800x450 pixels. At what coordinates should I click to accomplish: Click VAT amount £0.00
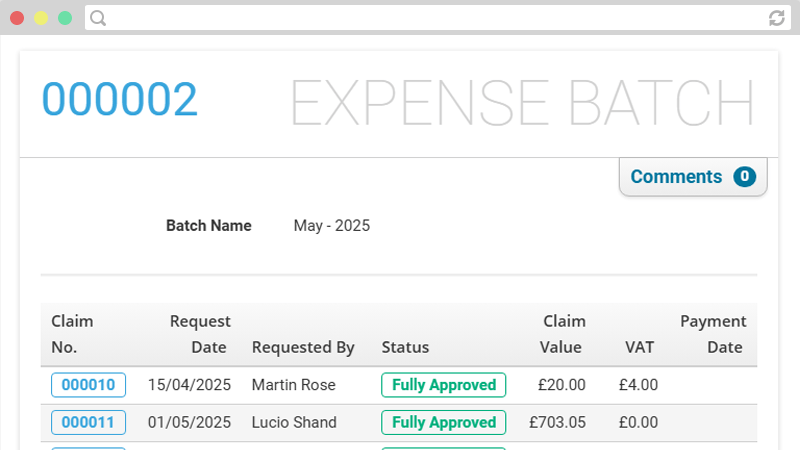(638, 422)
